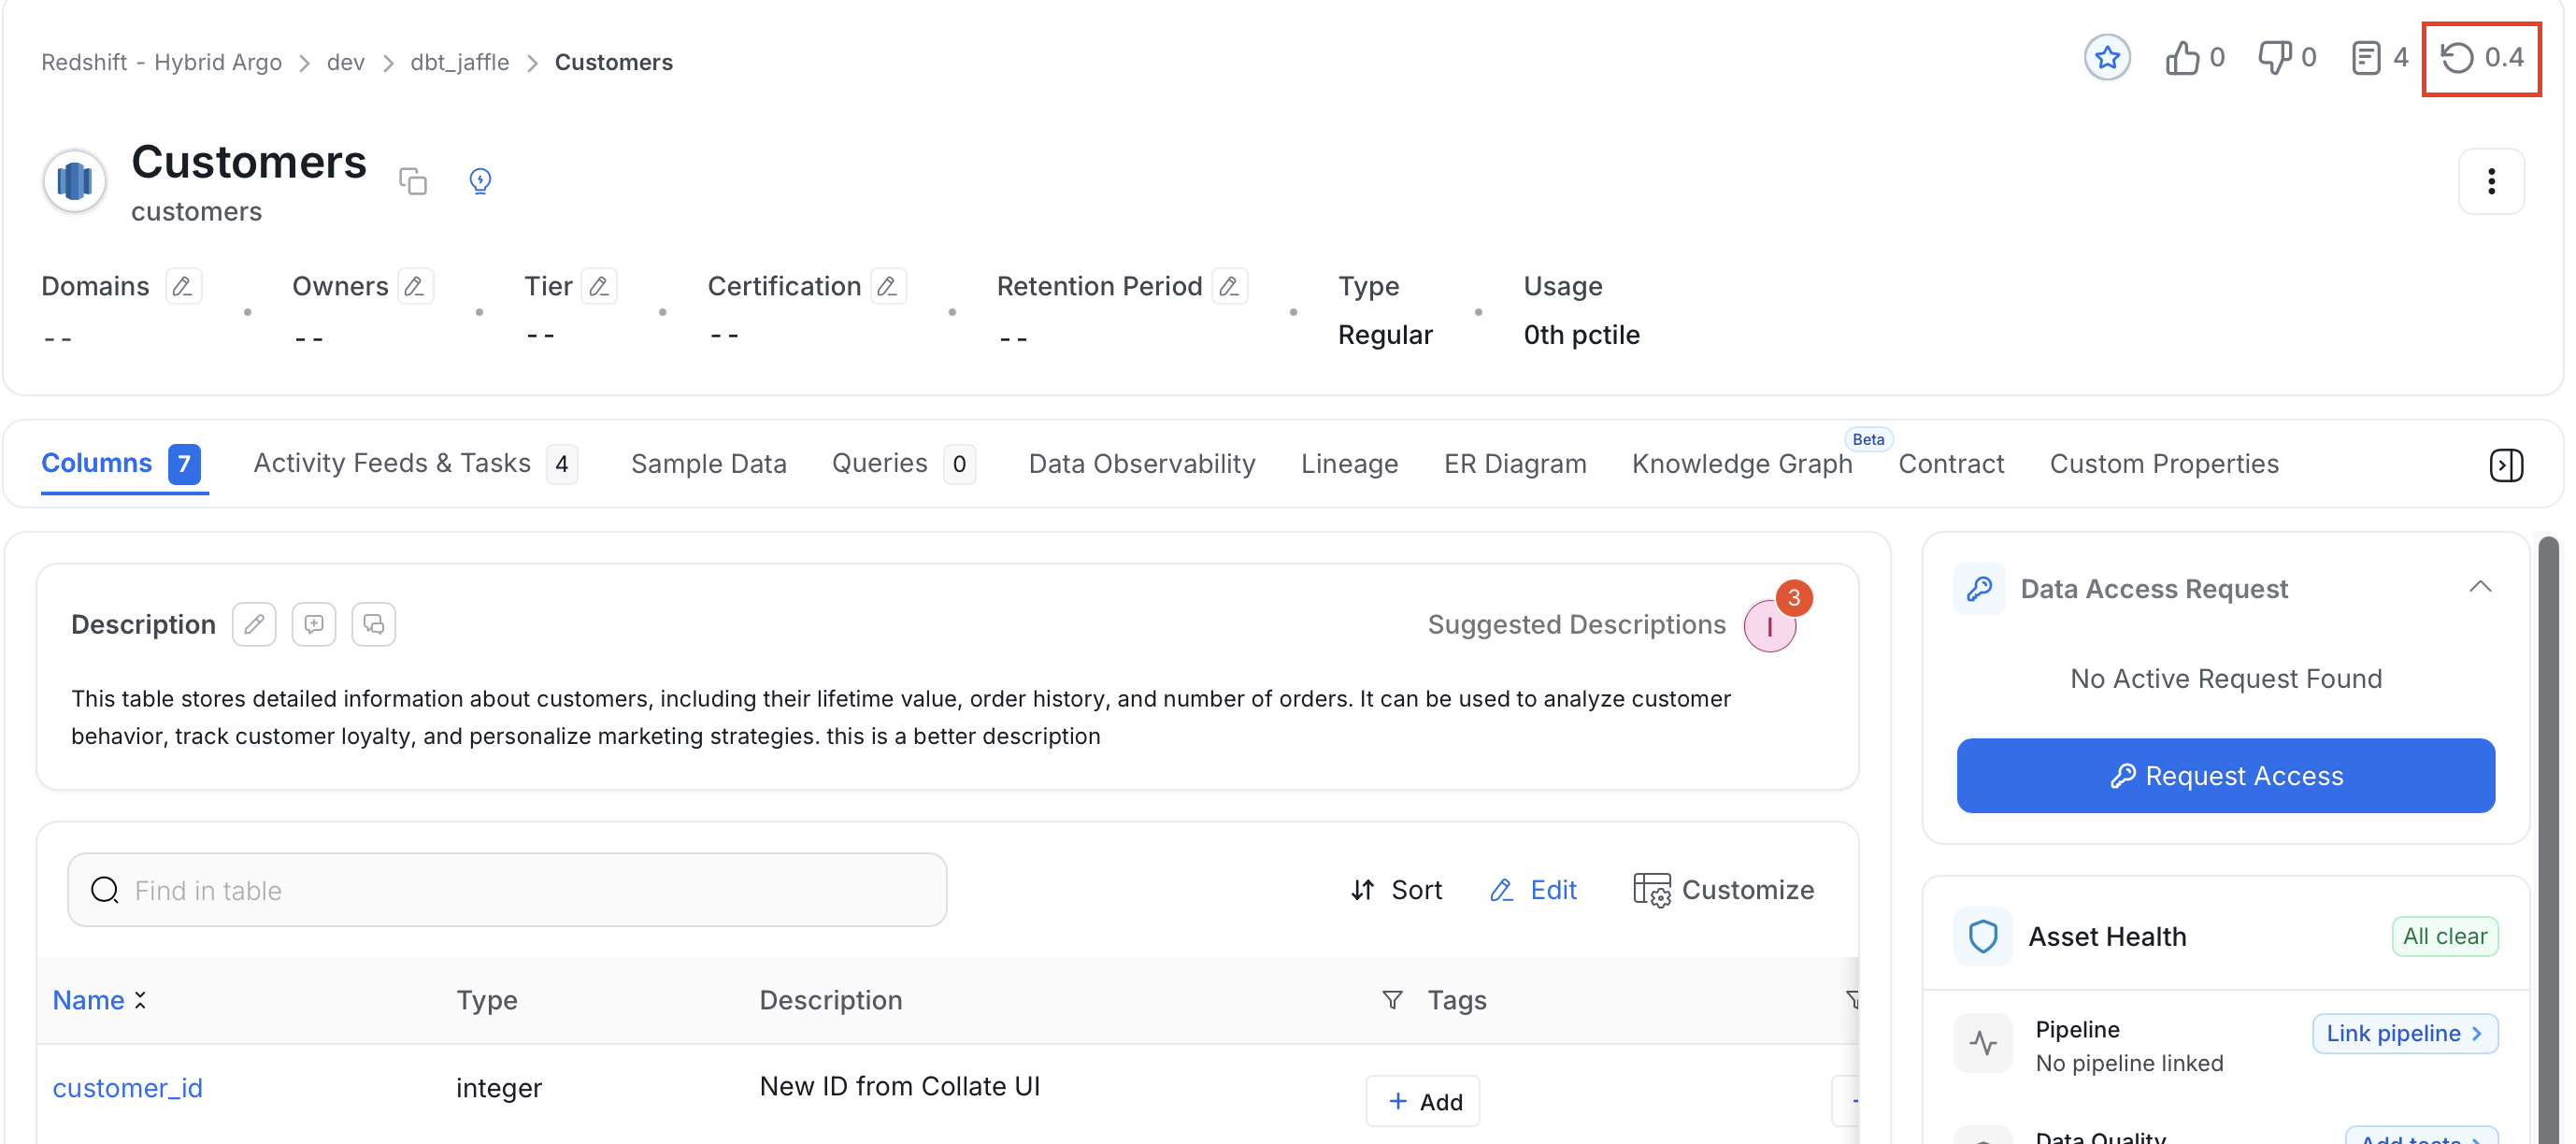
Task: Click the Redshift service logo icon
Action: (75, 181)
